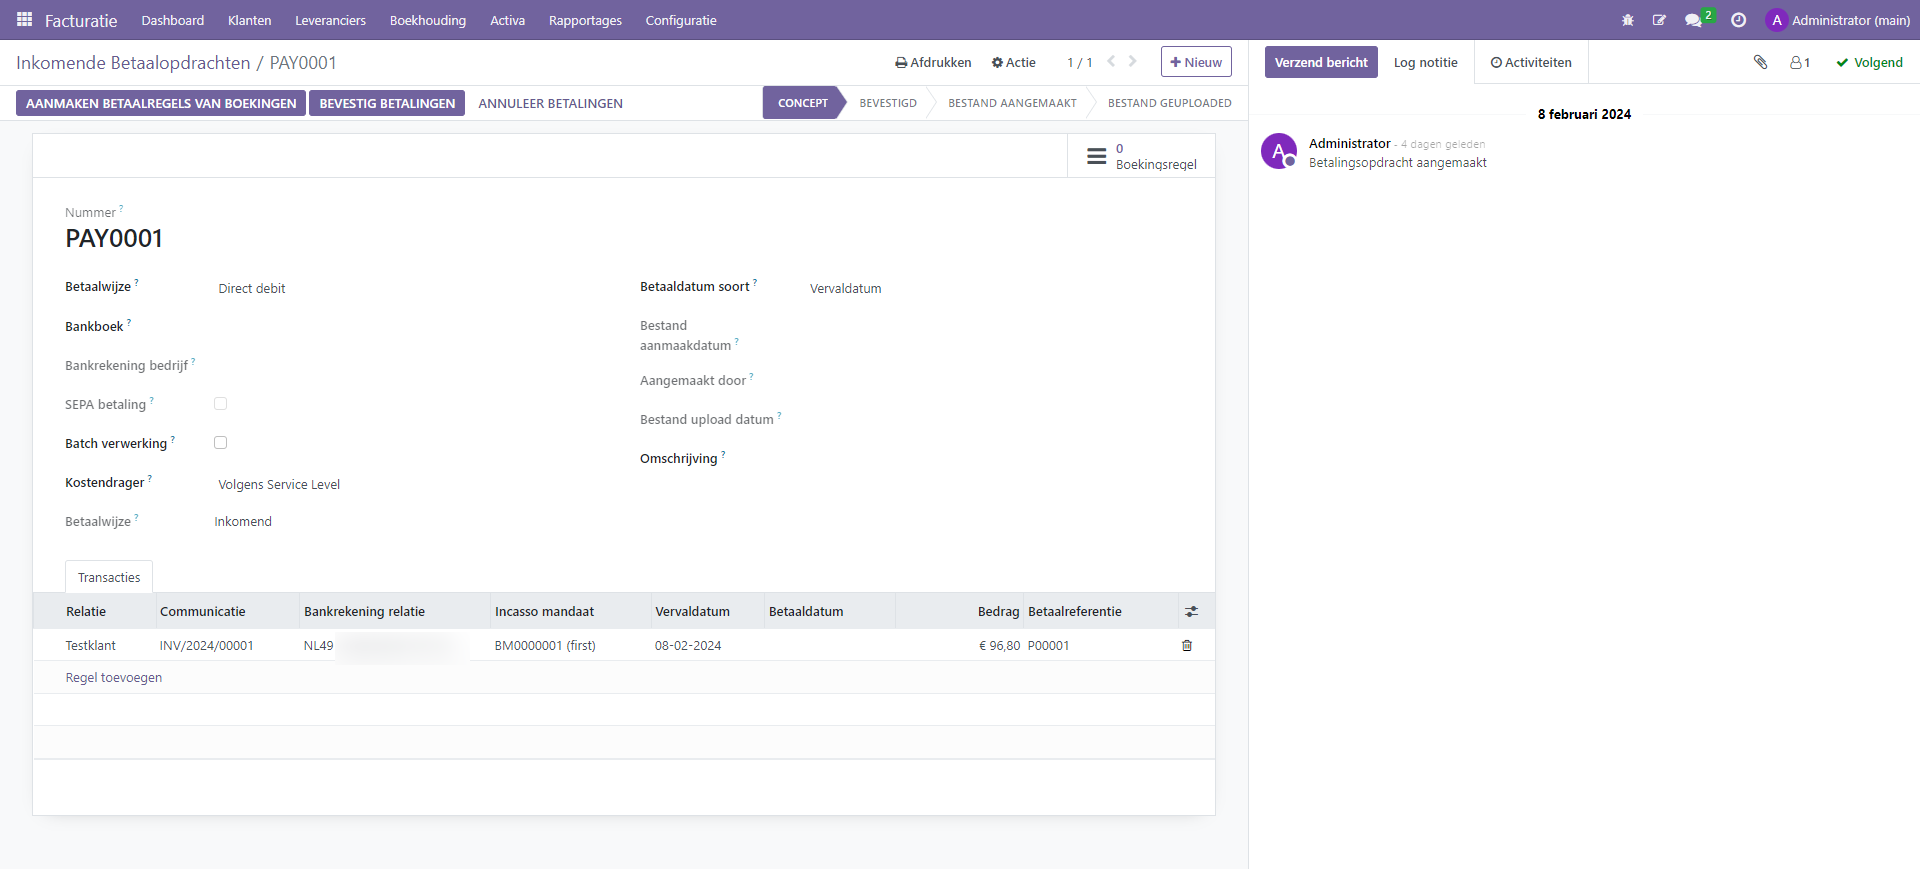
Task: Toggle the Batch verwerking checkbox
Action: tap(220, 443)
